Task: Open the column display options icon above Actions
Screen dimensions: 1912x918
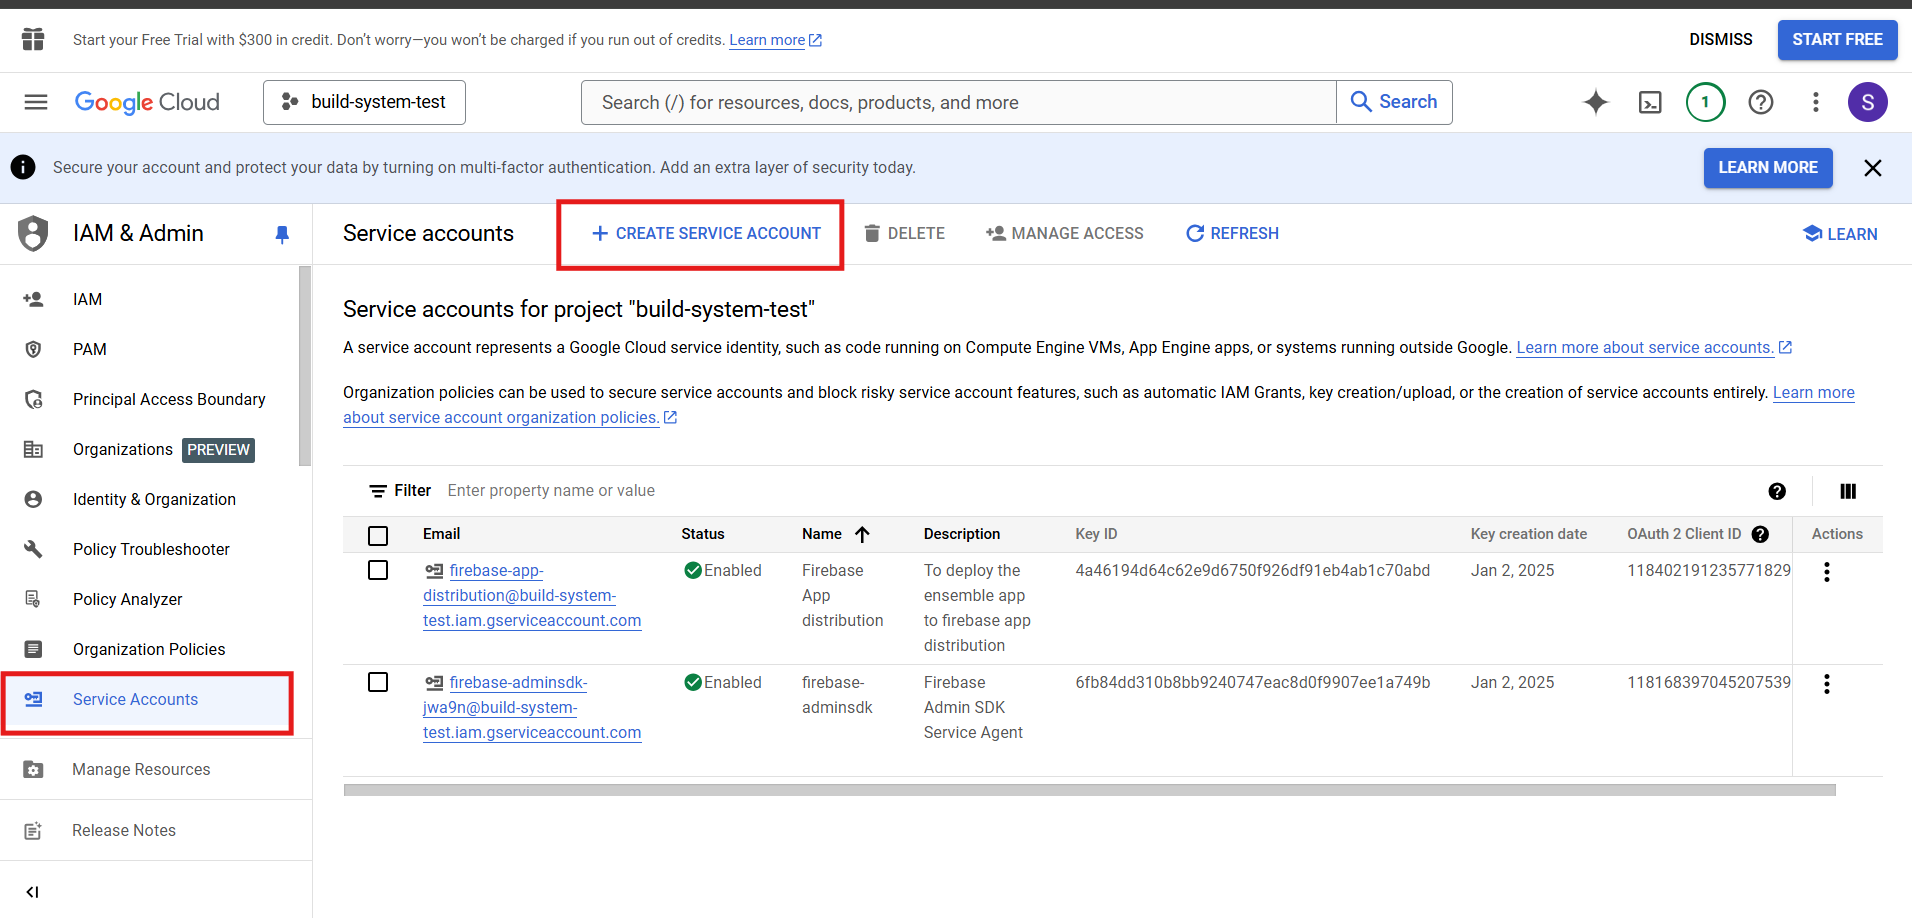Action: click(x=1847, y=491)
